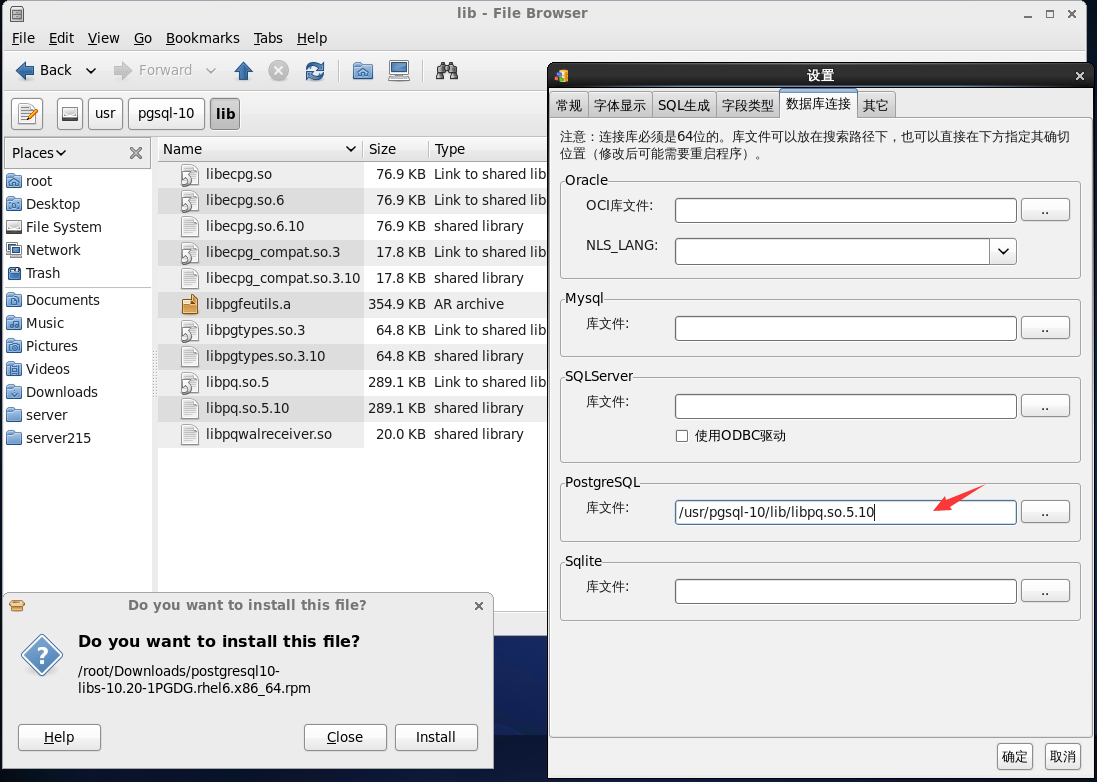Open the Help menu

click(x=311, y=38)
